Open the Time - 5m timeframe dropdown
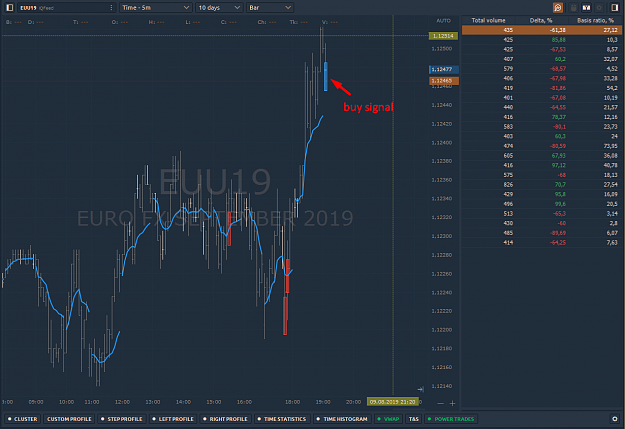The width and height of the screenshot is (625, 429). 156,8
